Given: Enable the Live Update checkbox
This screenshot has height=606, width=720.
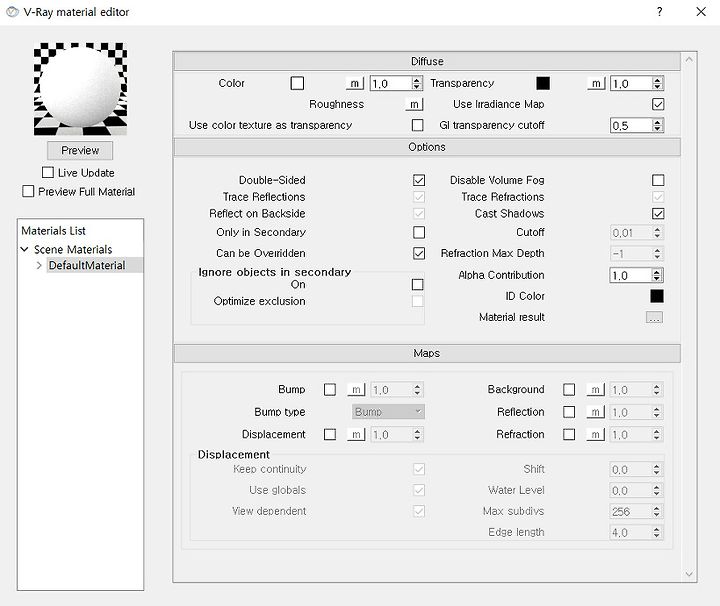Looking at the screenshot, I should 48,173.
